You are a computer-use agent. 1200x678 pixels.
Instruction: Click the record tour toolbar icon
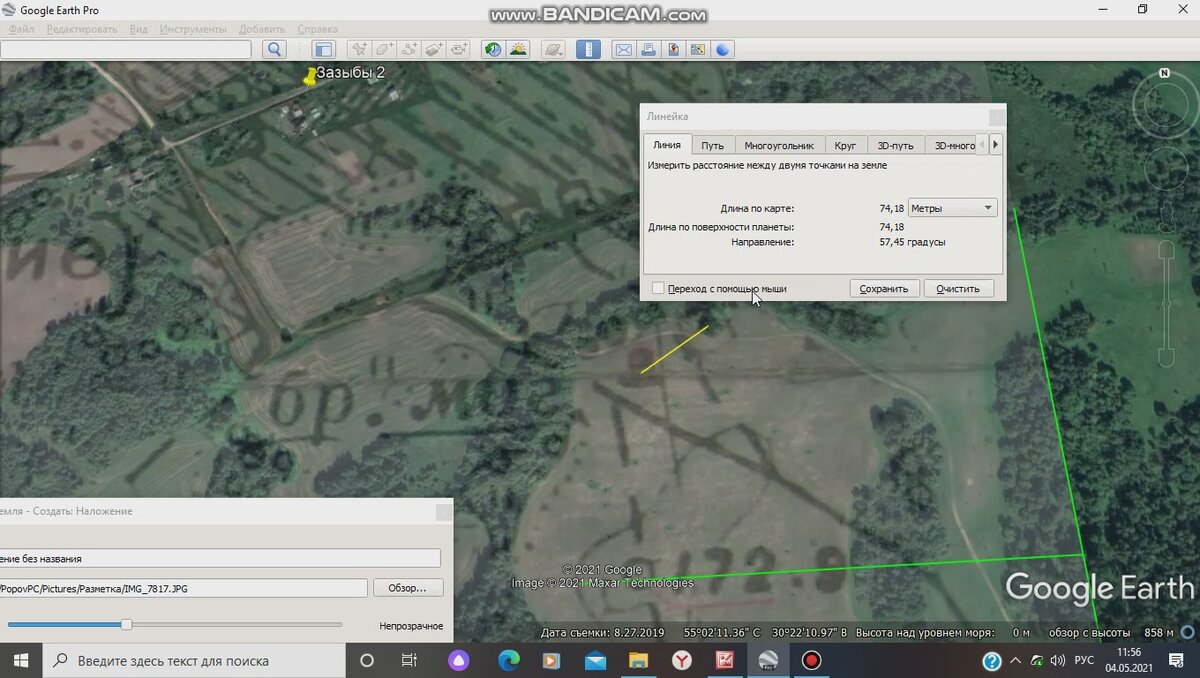click(x=459, y=49)
